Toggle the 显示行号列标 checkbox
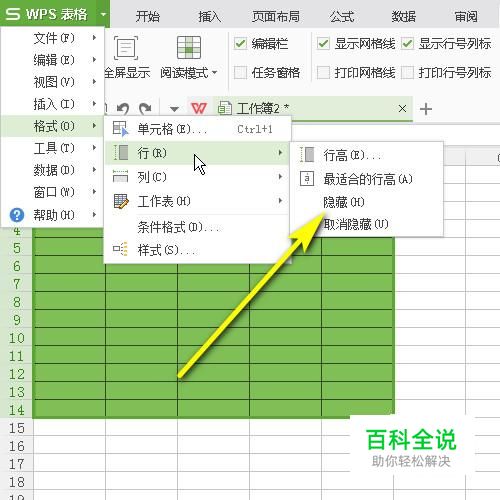500x500 pixels. pyautogui.click(x=407, y=44)
